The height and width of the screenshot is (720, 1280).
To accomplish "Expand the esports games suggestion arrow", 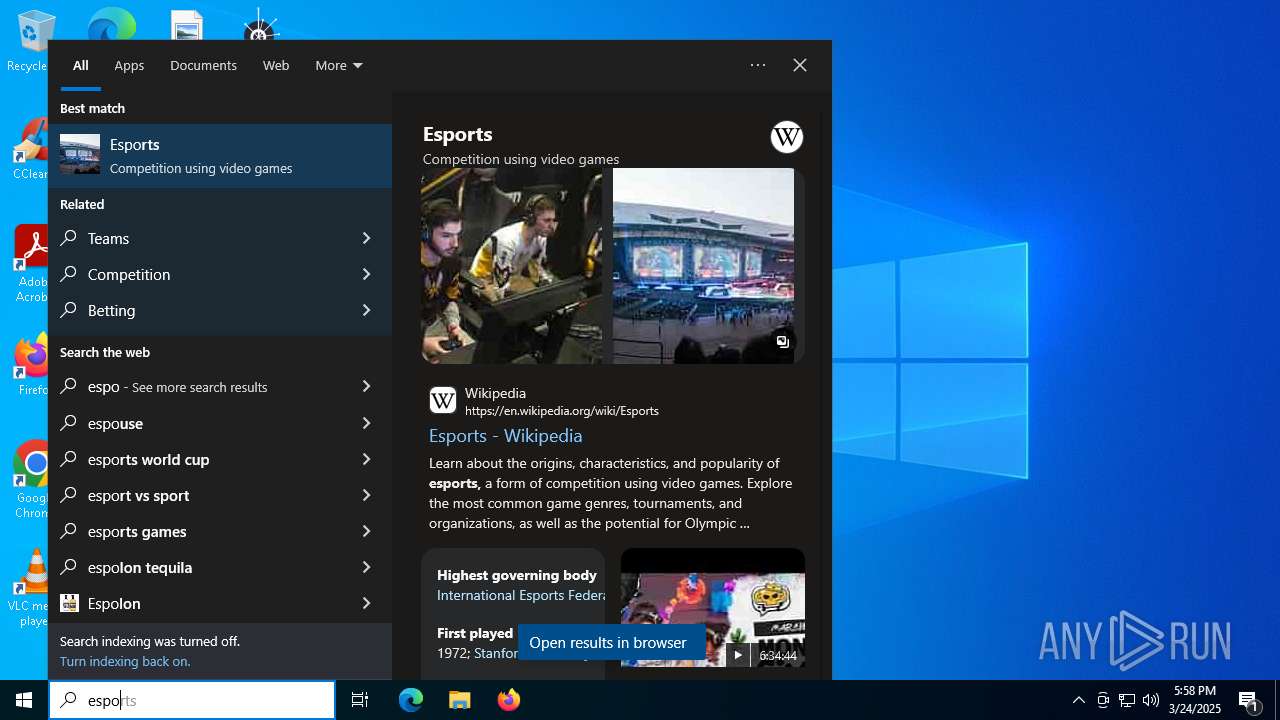I will click(x=366, y=531).
